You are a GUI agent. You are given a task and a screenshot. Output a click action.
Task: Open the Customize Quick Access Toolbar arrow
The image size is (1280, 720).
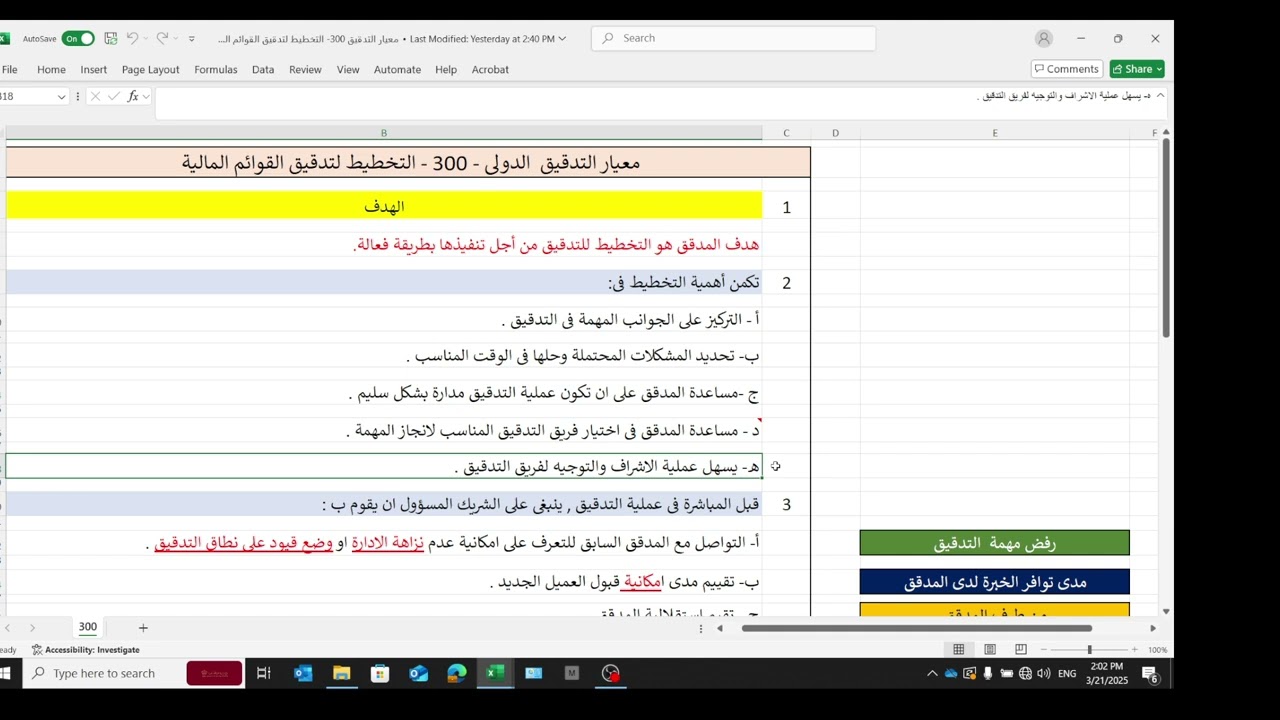pos(192,39)
